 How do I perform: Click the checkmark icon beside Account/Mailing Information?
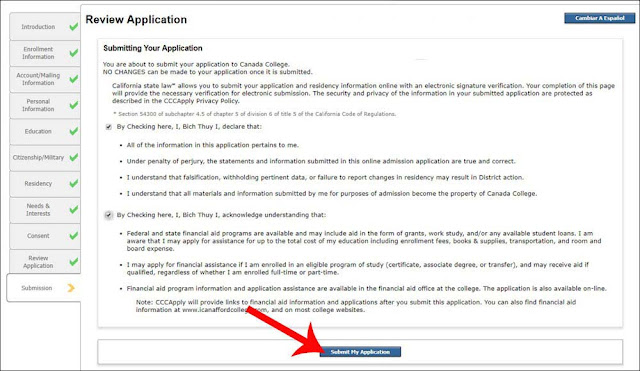73,79
